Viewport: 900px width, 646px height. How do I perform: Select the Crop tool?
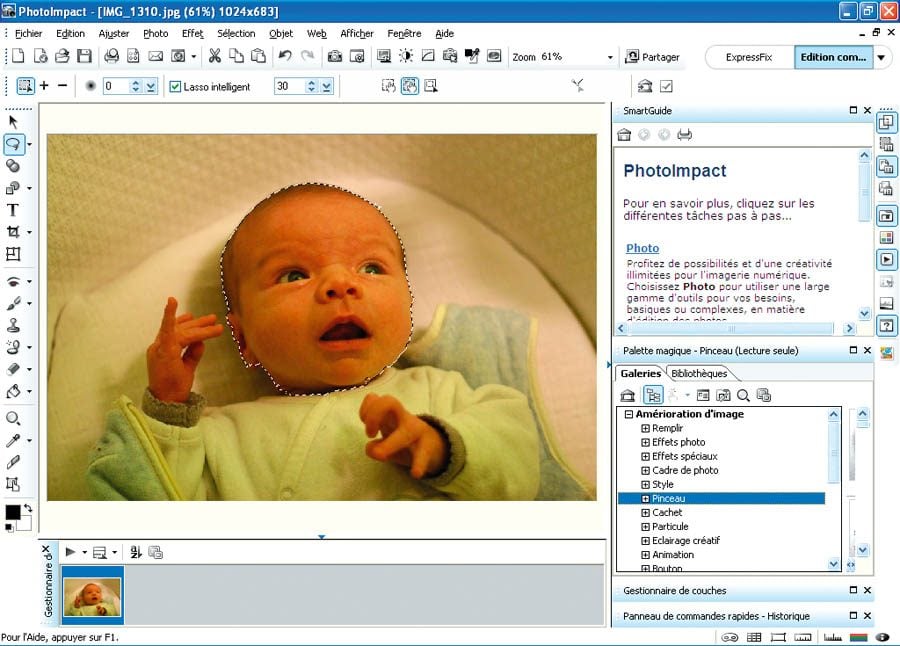13,232
